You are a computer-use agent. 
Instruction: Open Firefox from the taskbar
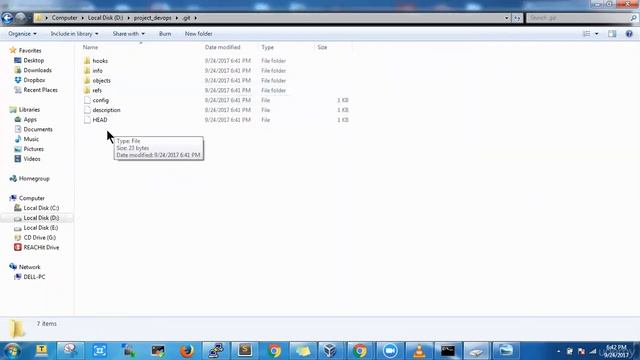[187, 351]
